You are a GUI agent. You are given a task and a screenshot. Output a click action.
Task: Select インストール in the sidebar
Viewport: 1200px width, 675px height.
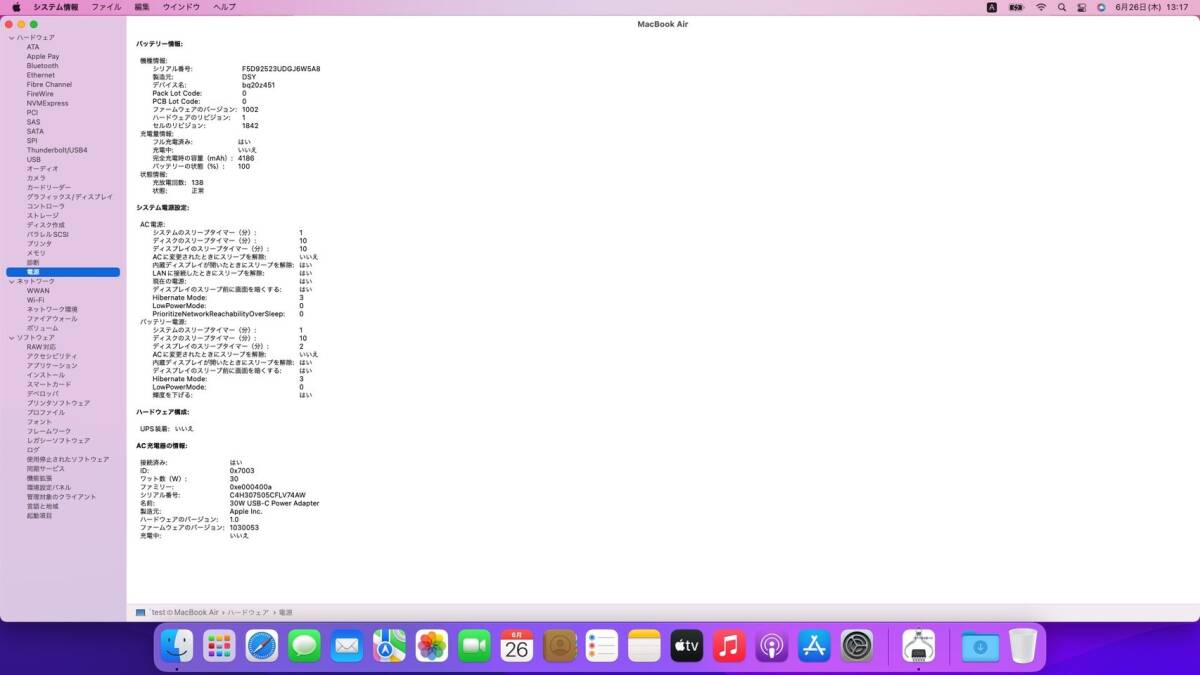46,375
